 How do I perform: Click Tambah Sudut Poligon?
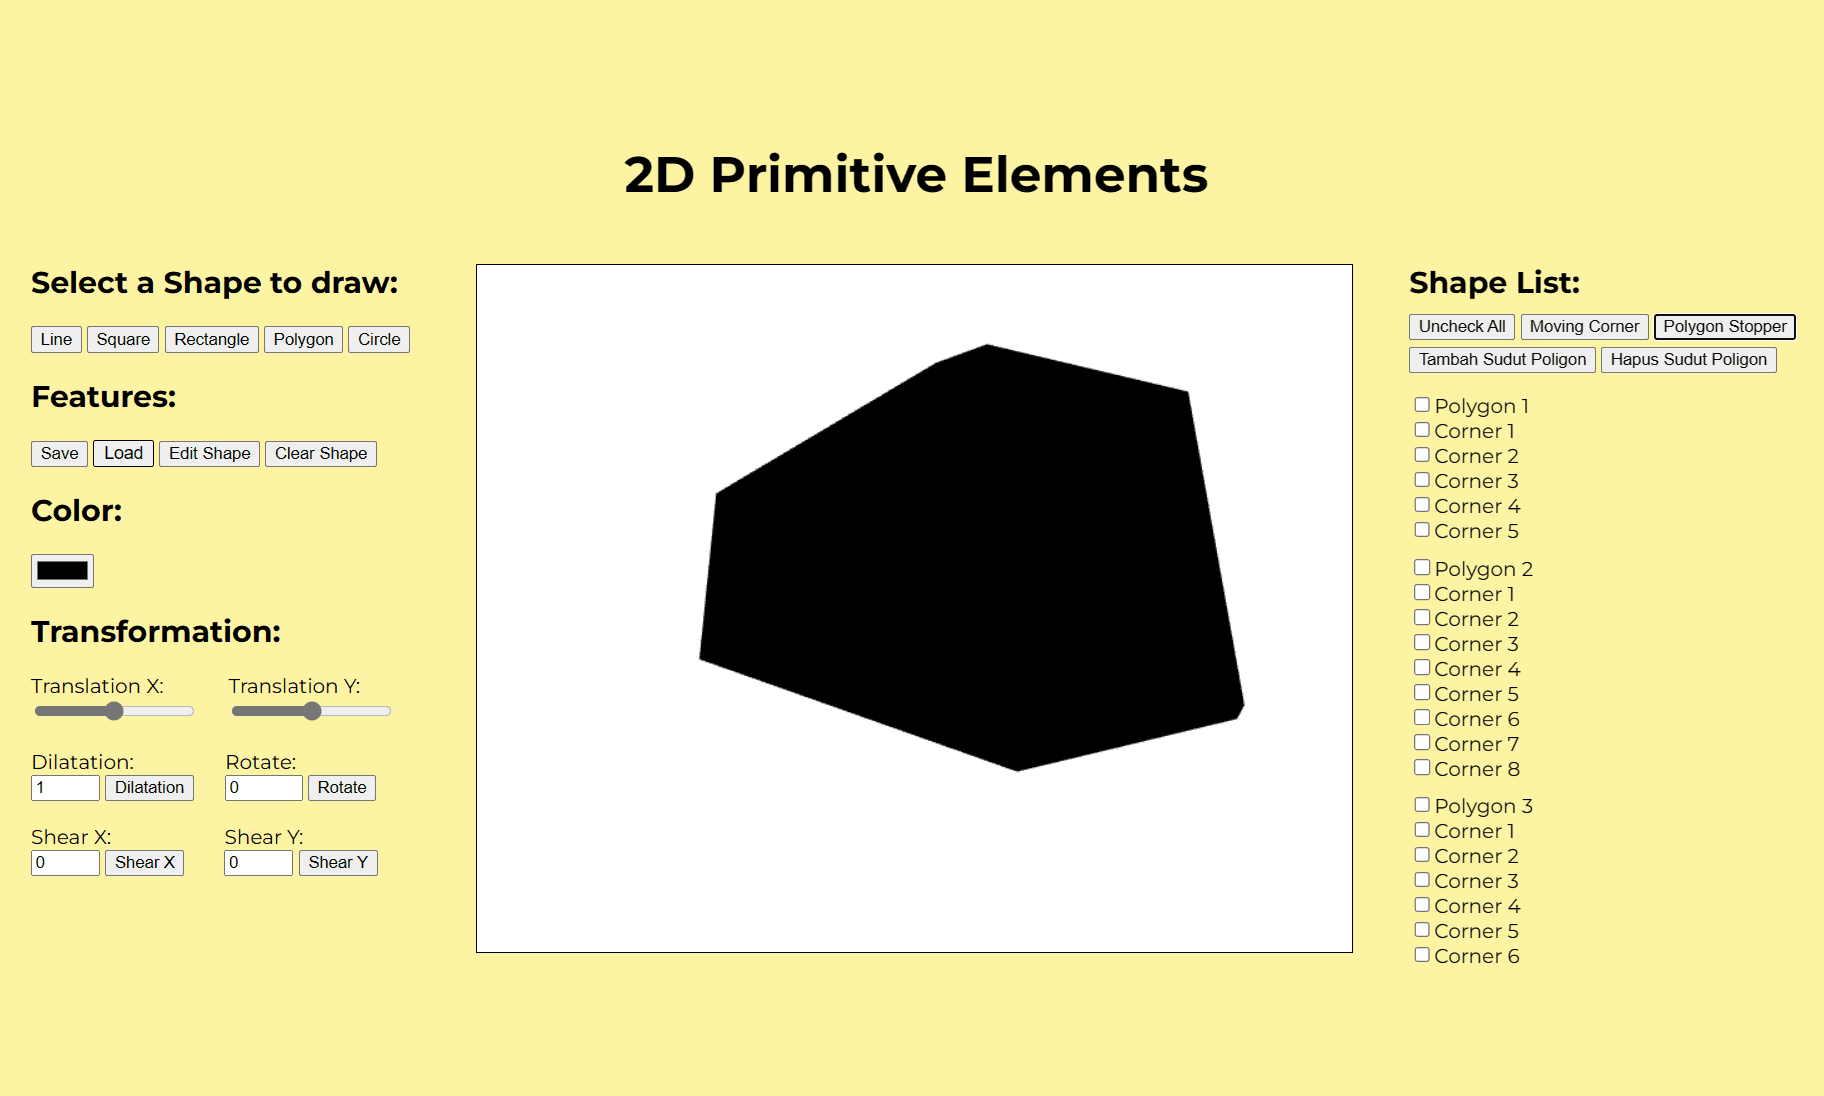pos(1501,359)
